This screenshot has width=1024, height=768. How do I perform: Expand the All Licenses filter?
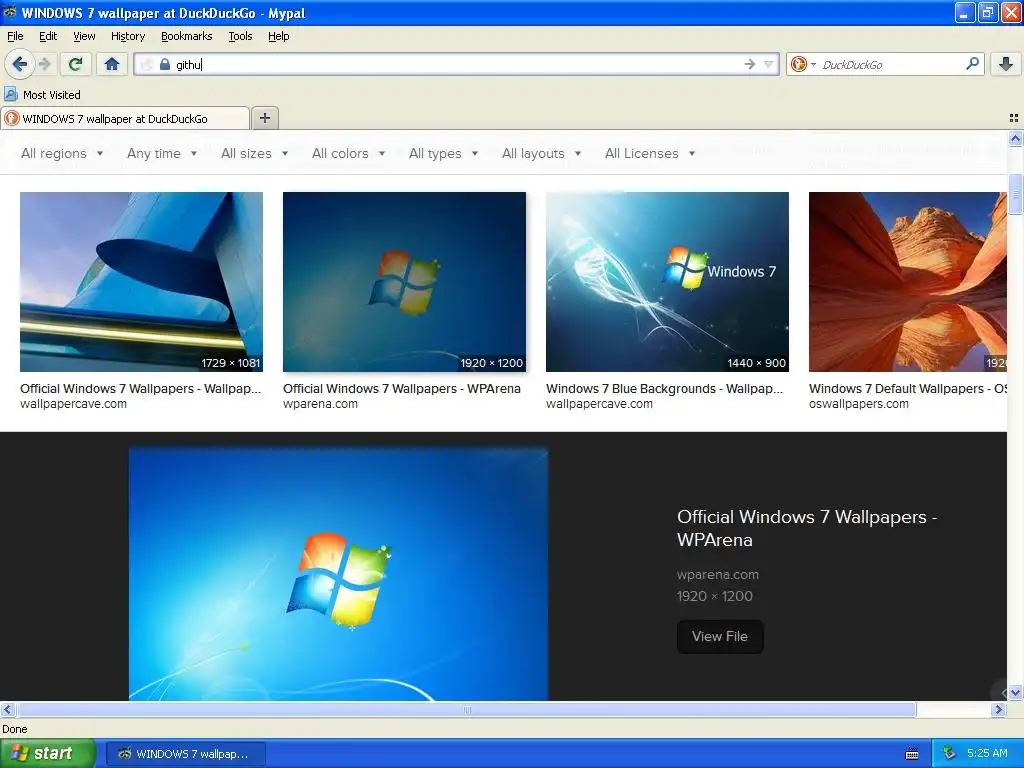point(650,153)
